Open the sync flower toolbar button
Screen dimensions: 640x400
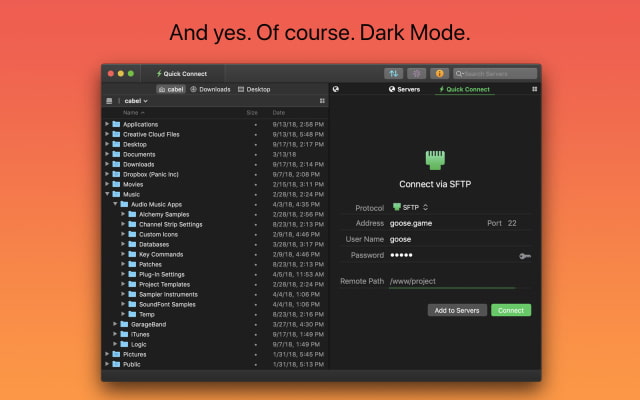click(x=416, y=73)
